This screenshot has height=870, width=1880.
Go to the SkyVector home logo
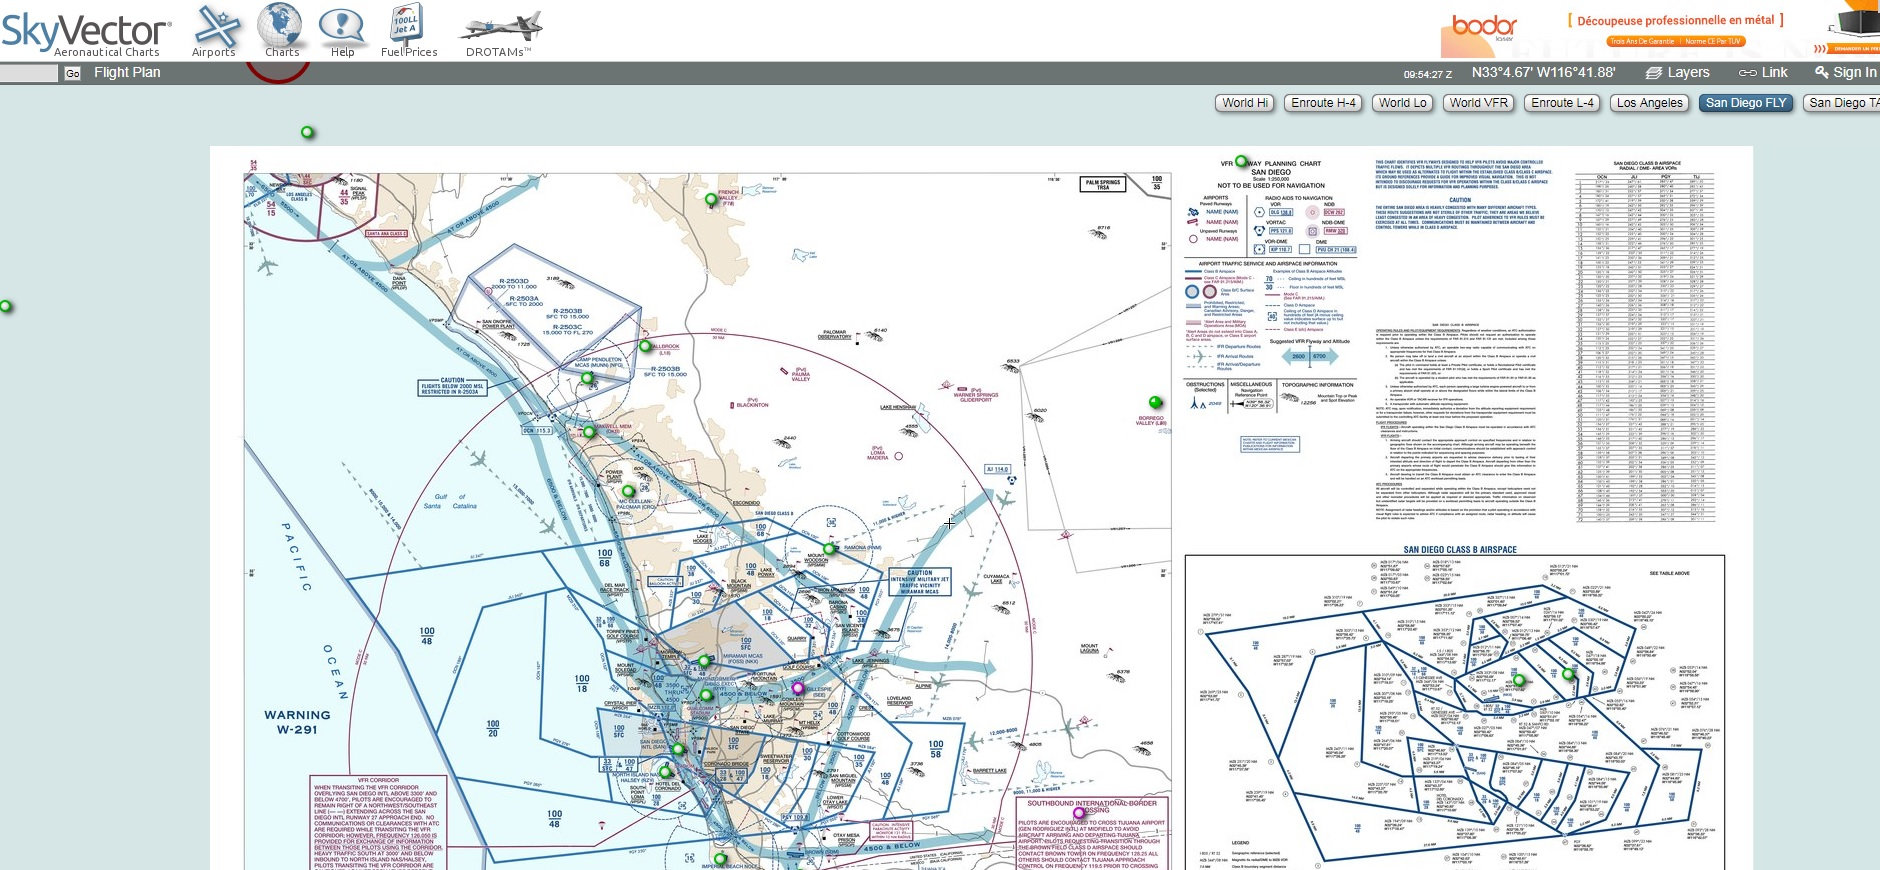tap(87, 33)
